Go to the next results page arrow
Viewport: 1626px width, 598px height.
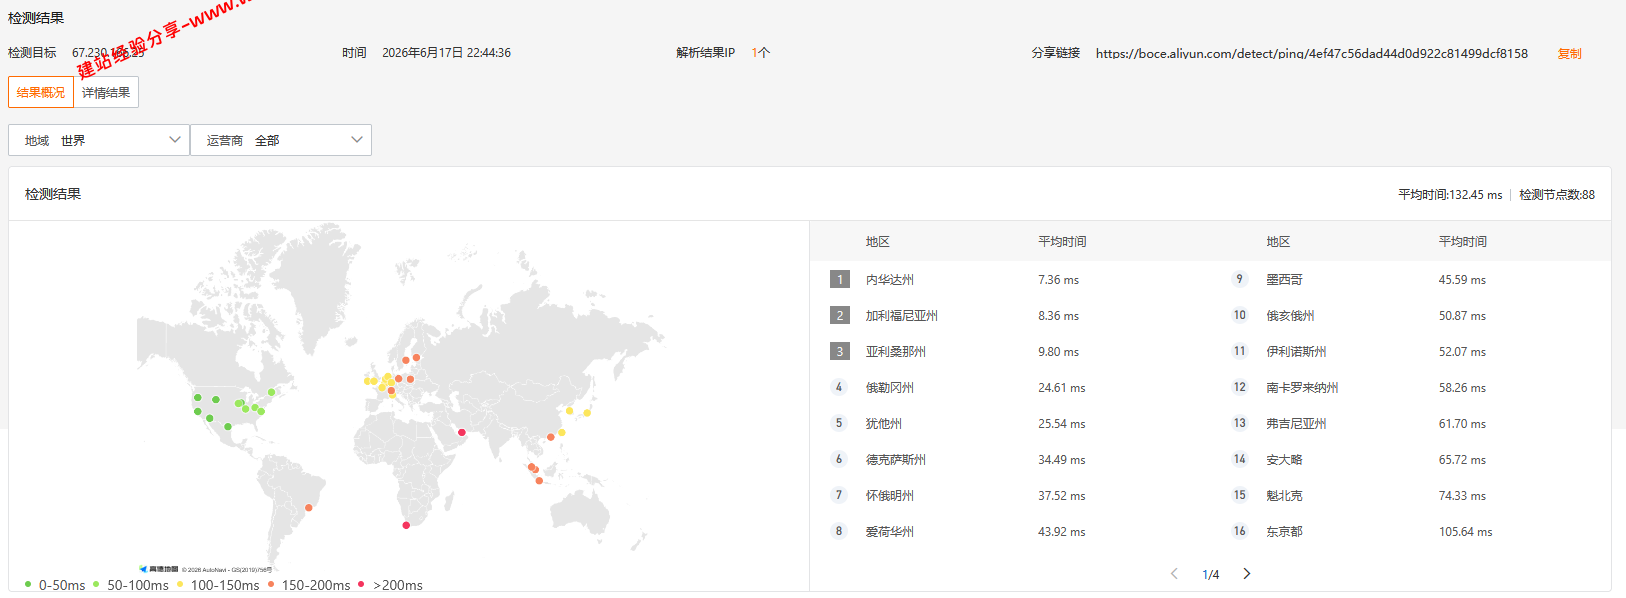1246,574
